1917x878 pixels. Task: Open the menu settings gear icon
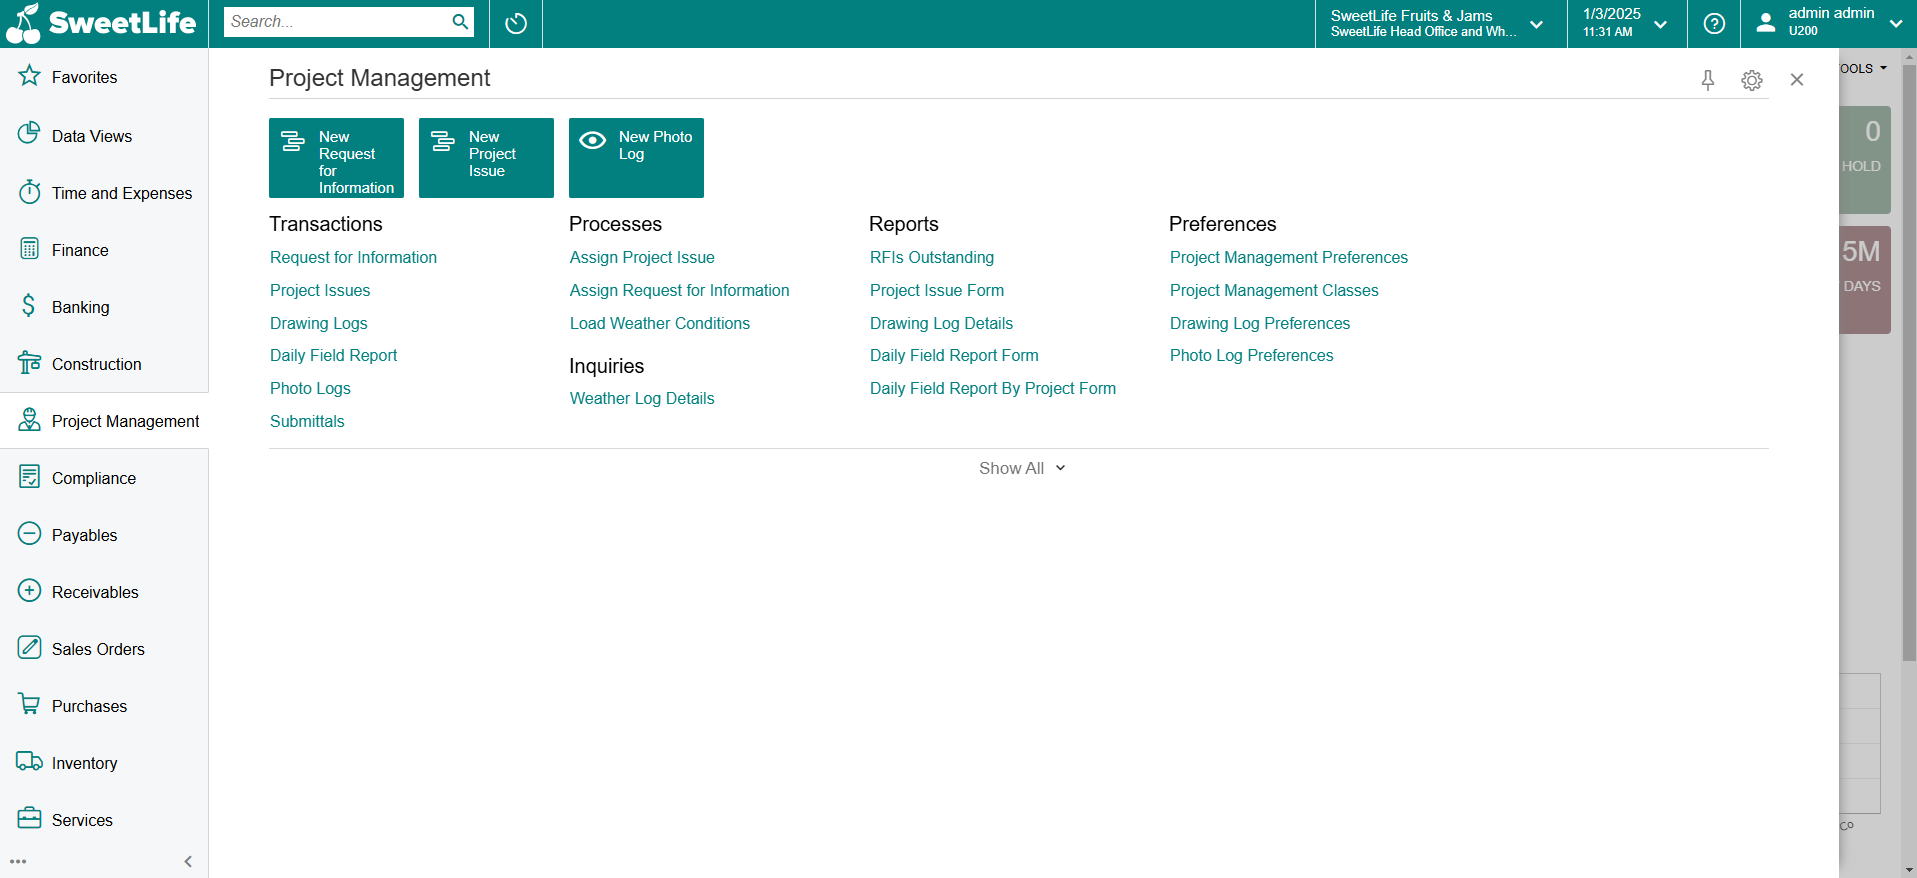[1752, 80]
